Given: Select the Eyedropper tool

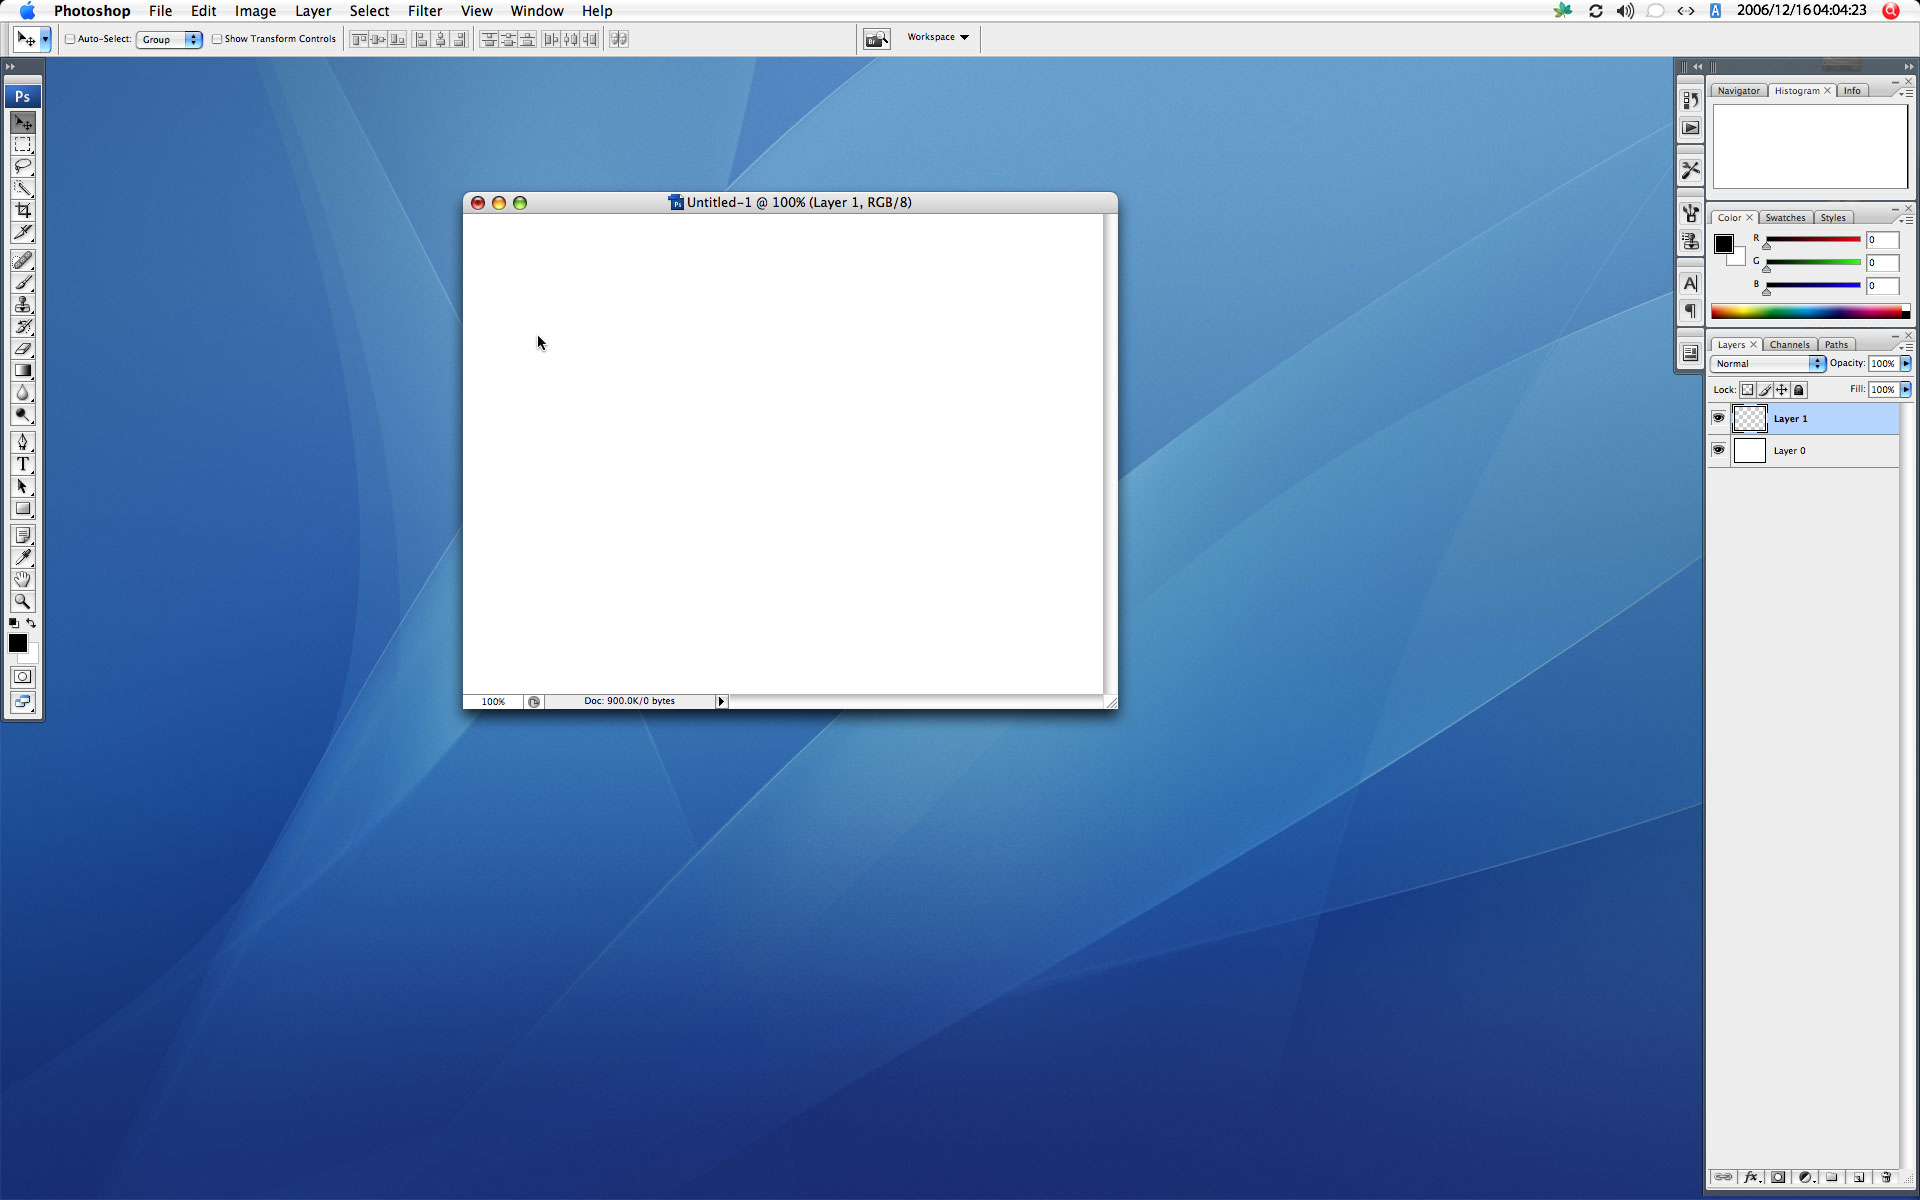Looking at the screenshot, I should pos(23,558).
